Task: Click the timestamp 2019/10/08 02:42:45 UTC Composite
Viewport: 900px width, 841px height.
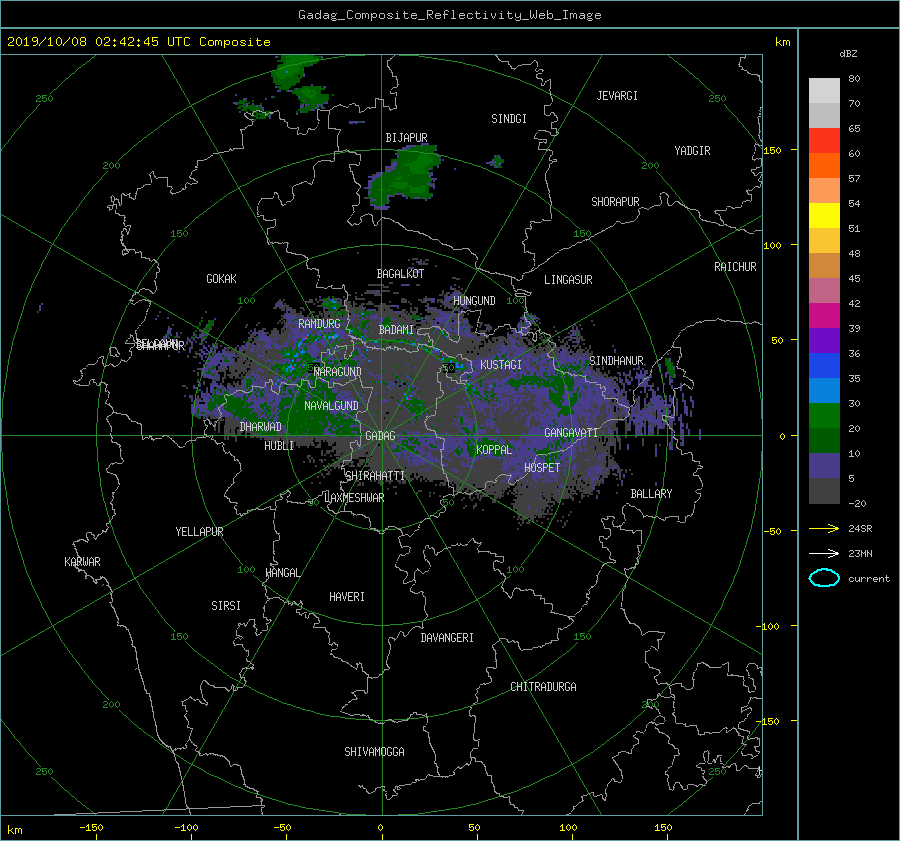Action: point(138,42)
